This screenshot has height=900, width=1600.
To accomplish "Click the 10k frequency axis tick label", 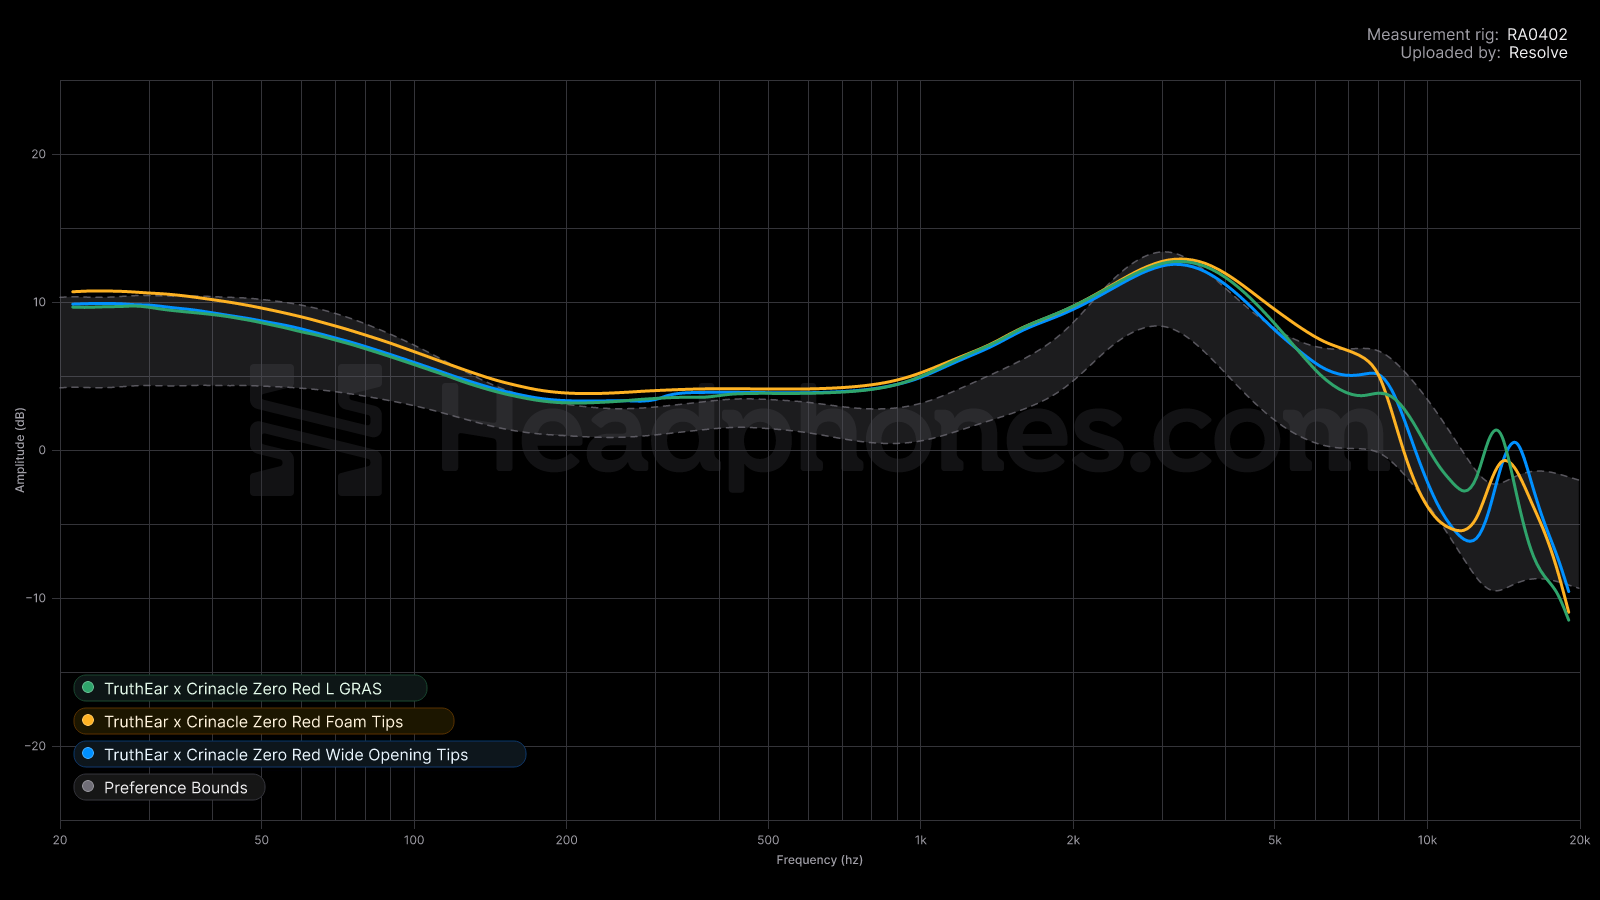I will click(1427, 840).
